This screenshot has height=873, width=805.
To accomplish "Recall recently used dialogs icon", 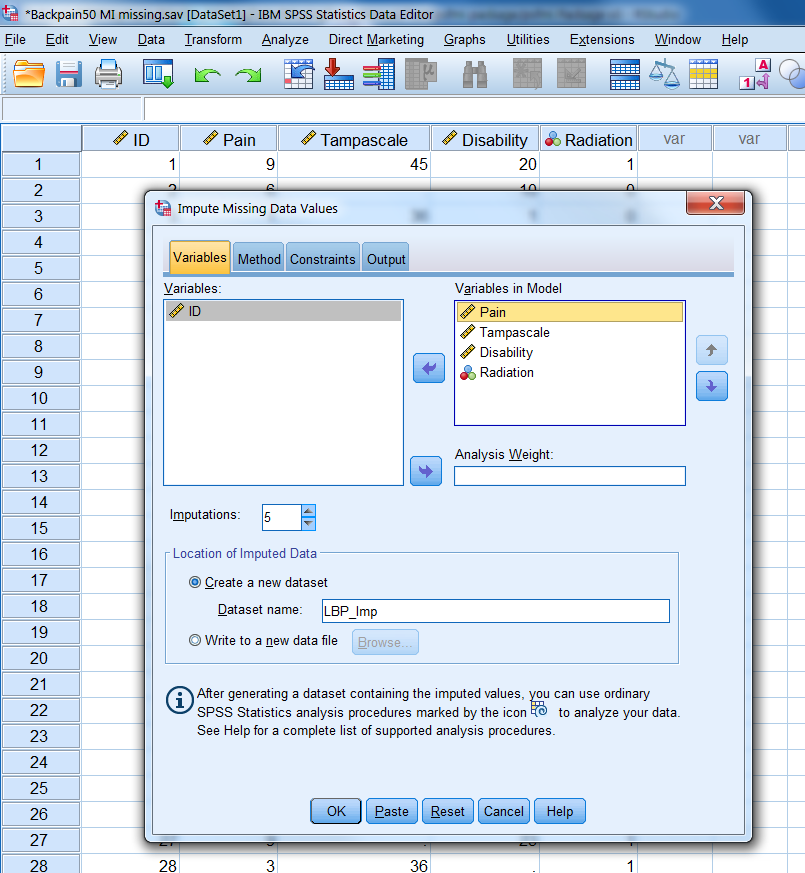I will [x=158, y=74].
